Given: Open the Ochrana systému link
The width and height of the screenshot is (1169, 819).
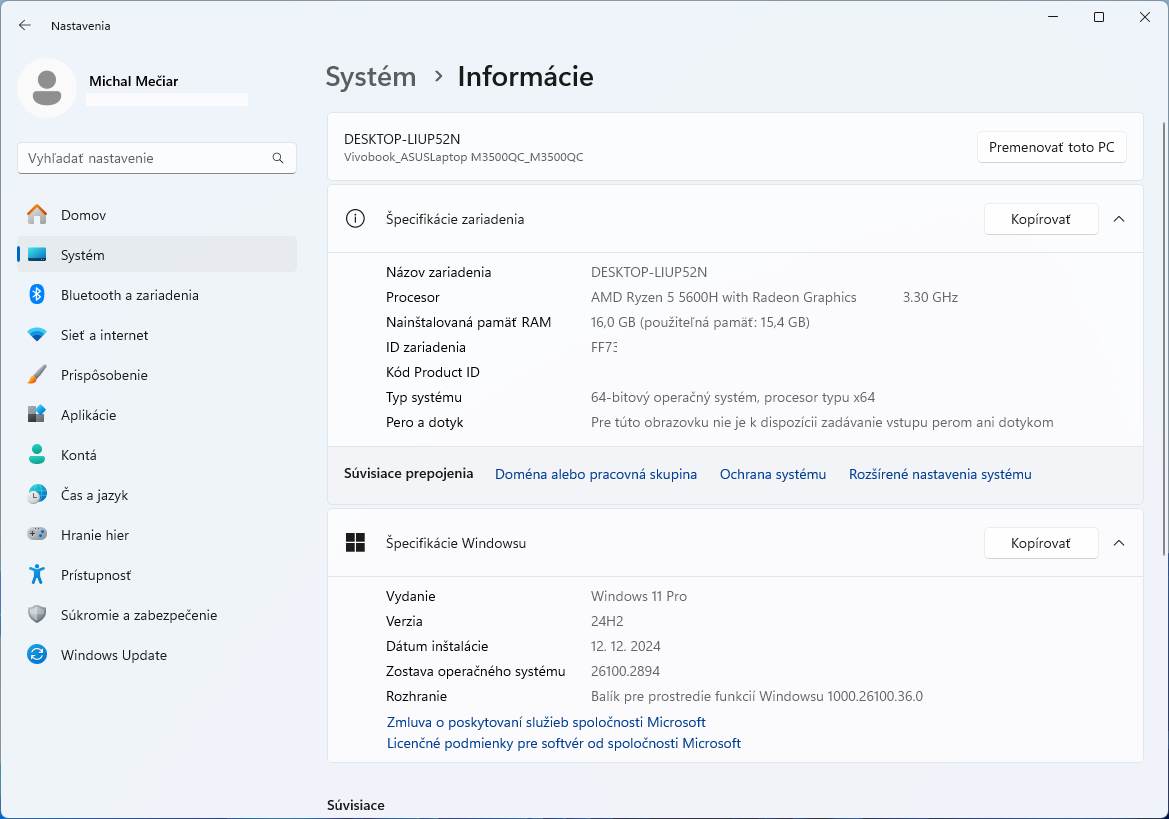Looking at the screenshot, I should tap(772, 474).
